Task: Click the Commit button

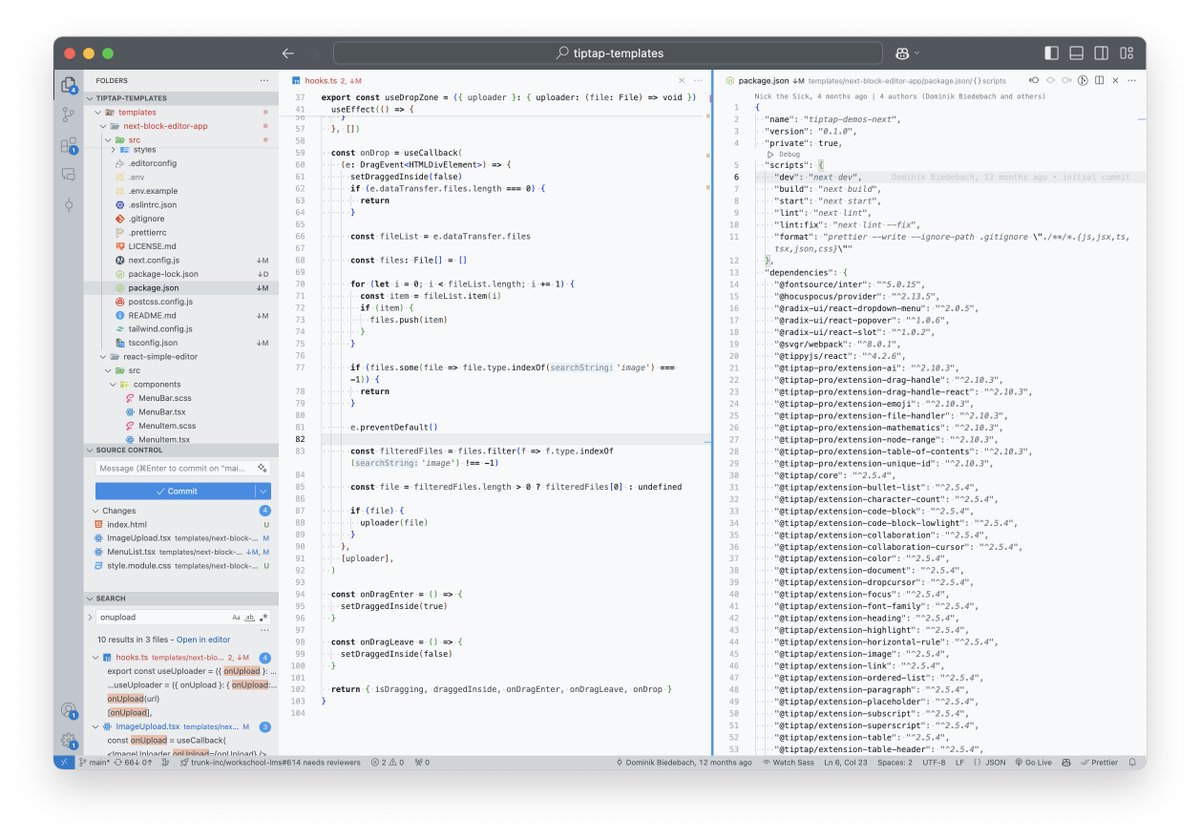Action: [175, 491]
